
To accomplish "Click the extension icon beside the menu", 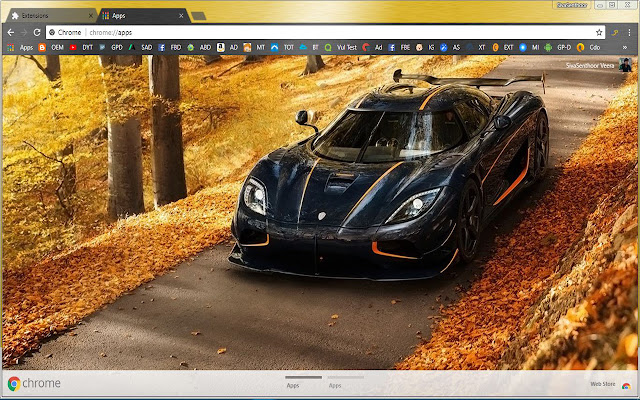I will click(615, 32).
